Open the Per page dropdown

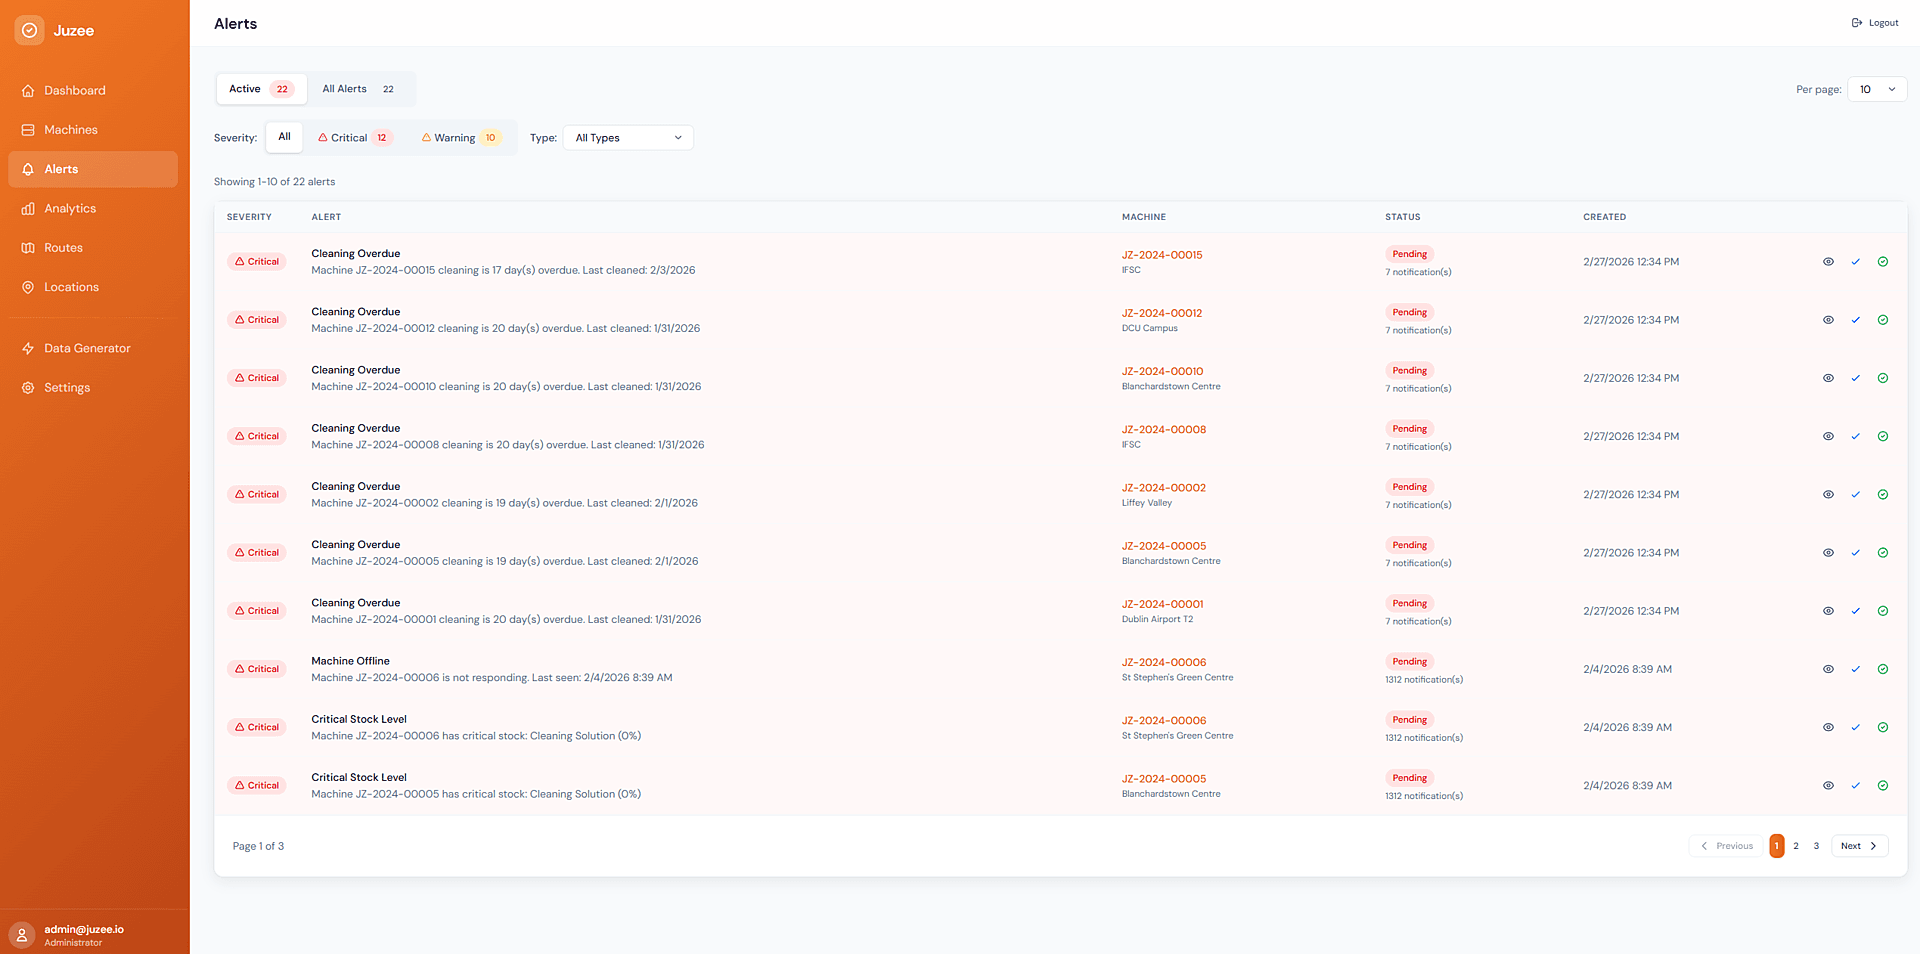pos(1877,89)
